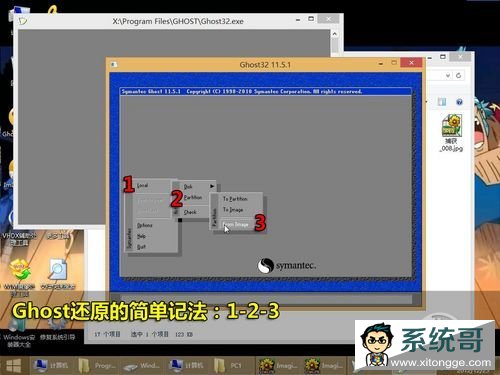This screenshot has height=375, width=500.
Task: Open the 修复系统引导 gear desktop icon
Action: 57,328
